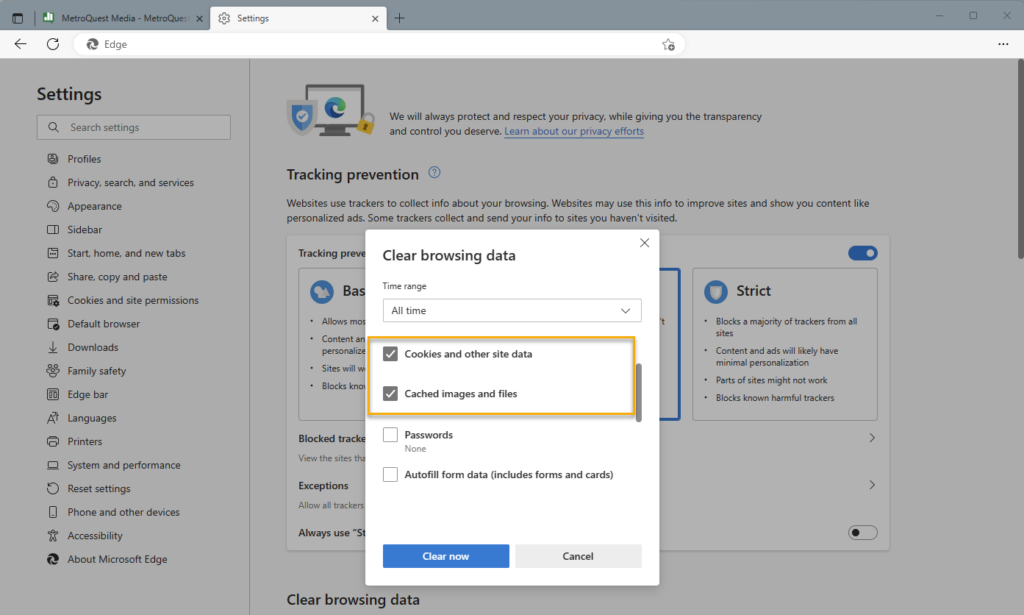Switch to the MetroQuest Media tab

pos(120,18)
